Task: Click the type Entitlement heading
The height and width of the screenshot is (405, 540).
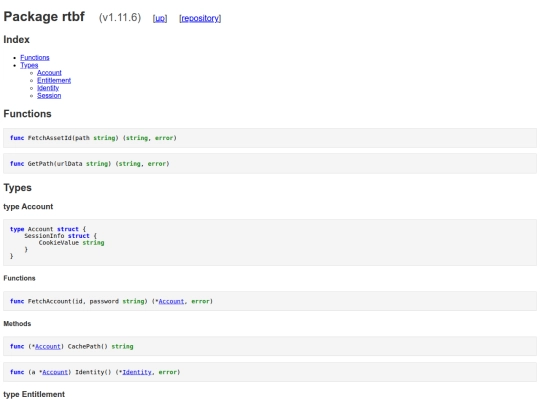Action: tap(34, 394)
